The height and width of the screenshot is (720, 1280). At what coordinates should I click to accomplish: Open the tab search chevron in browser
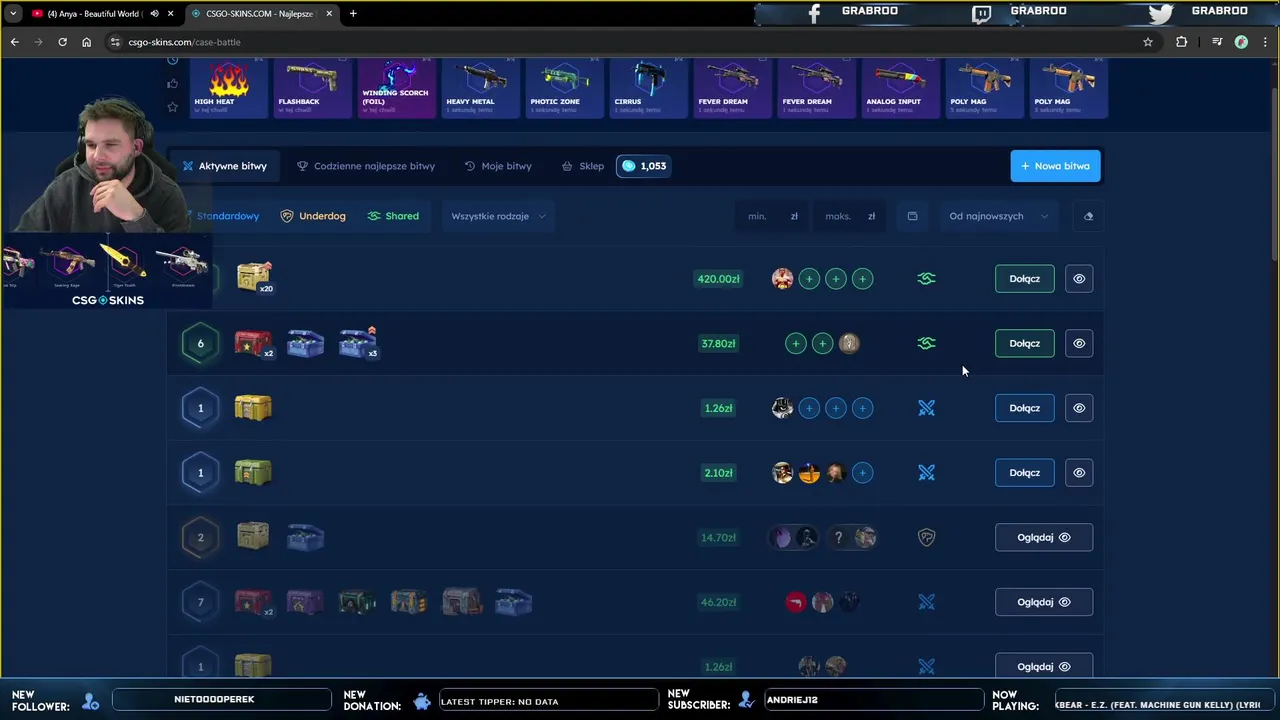12,13
